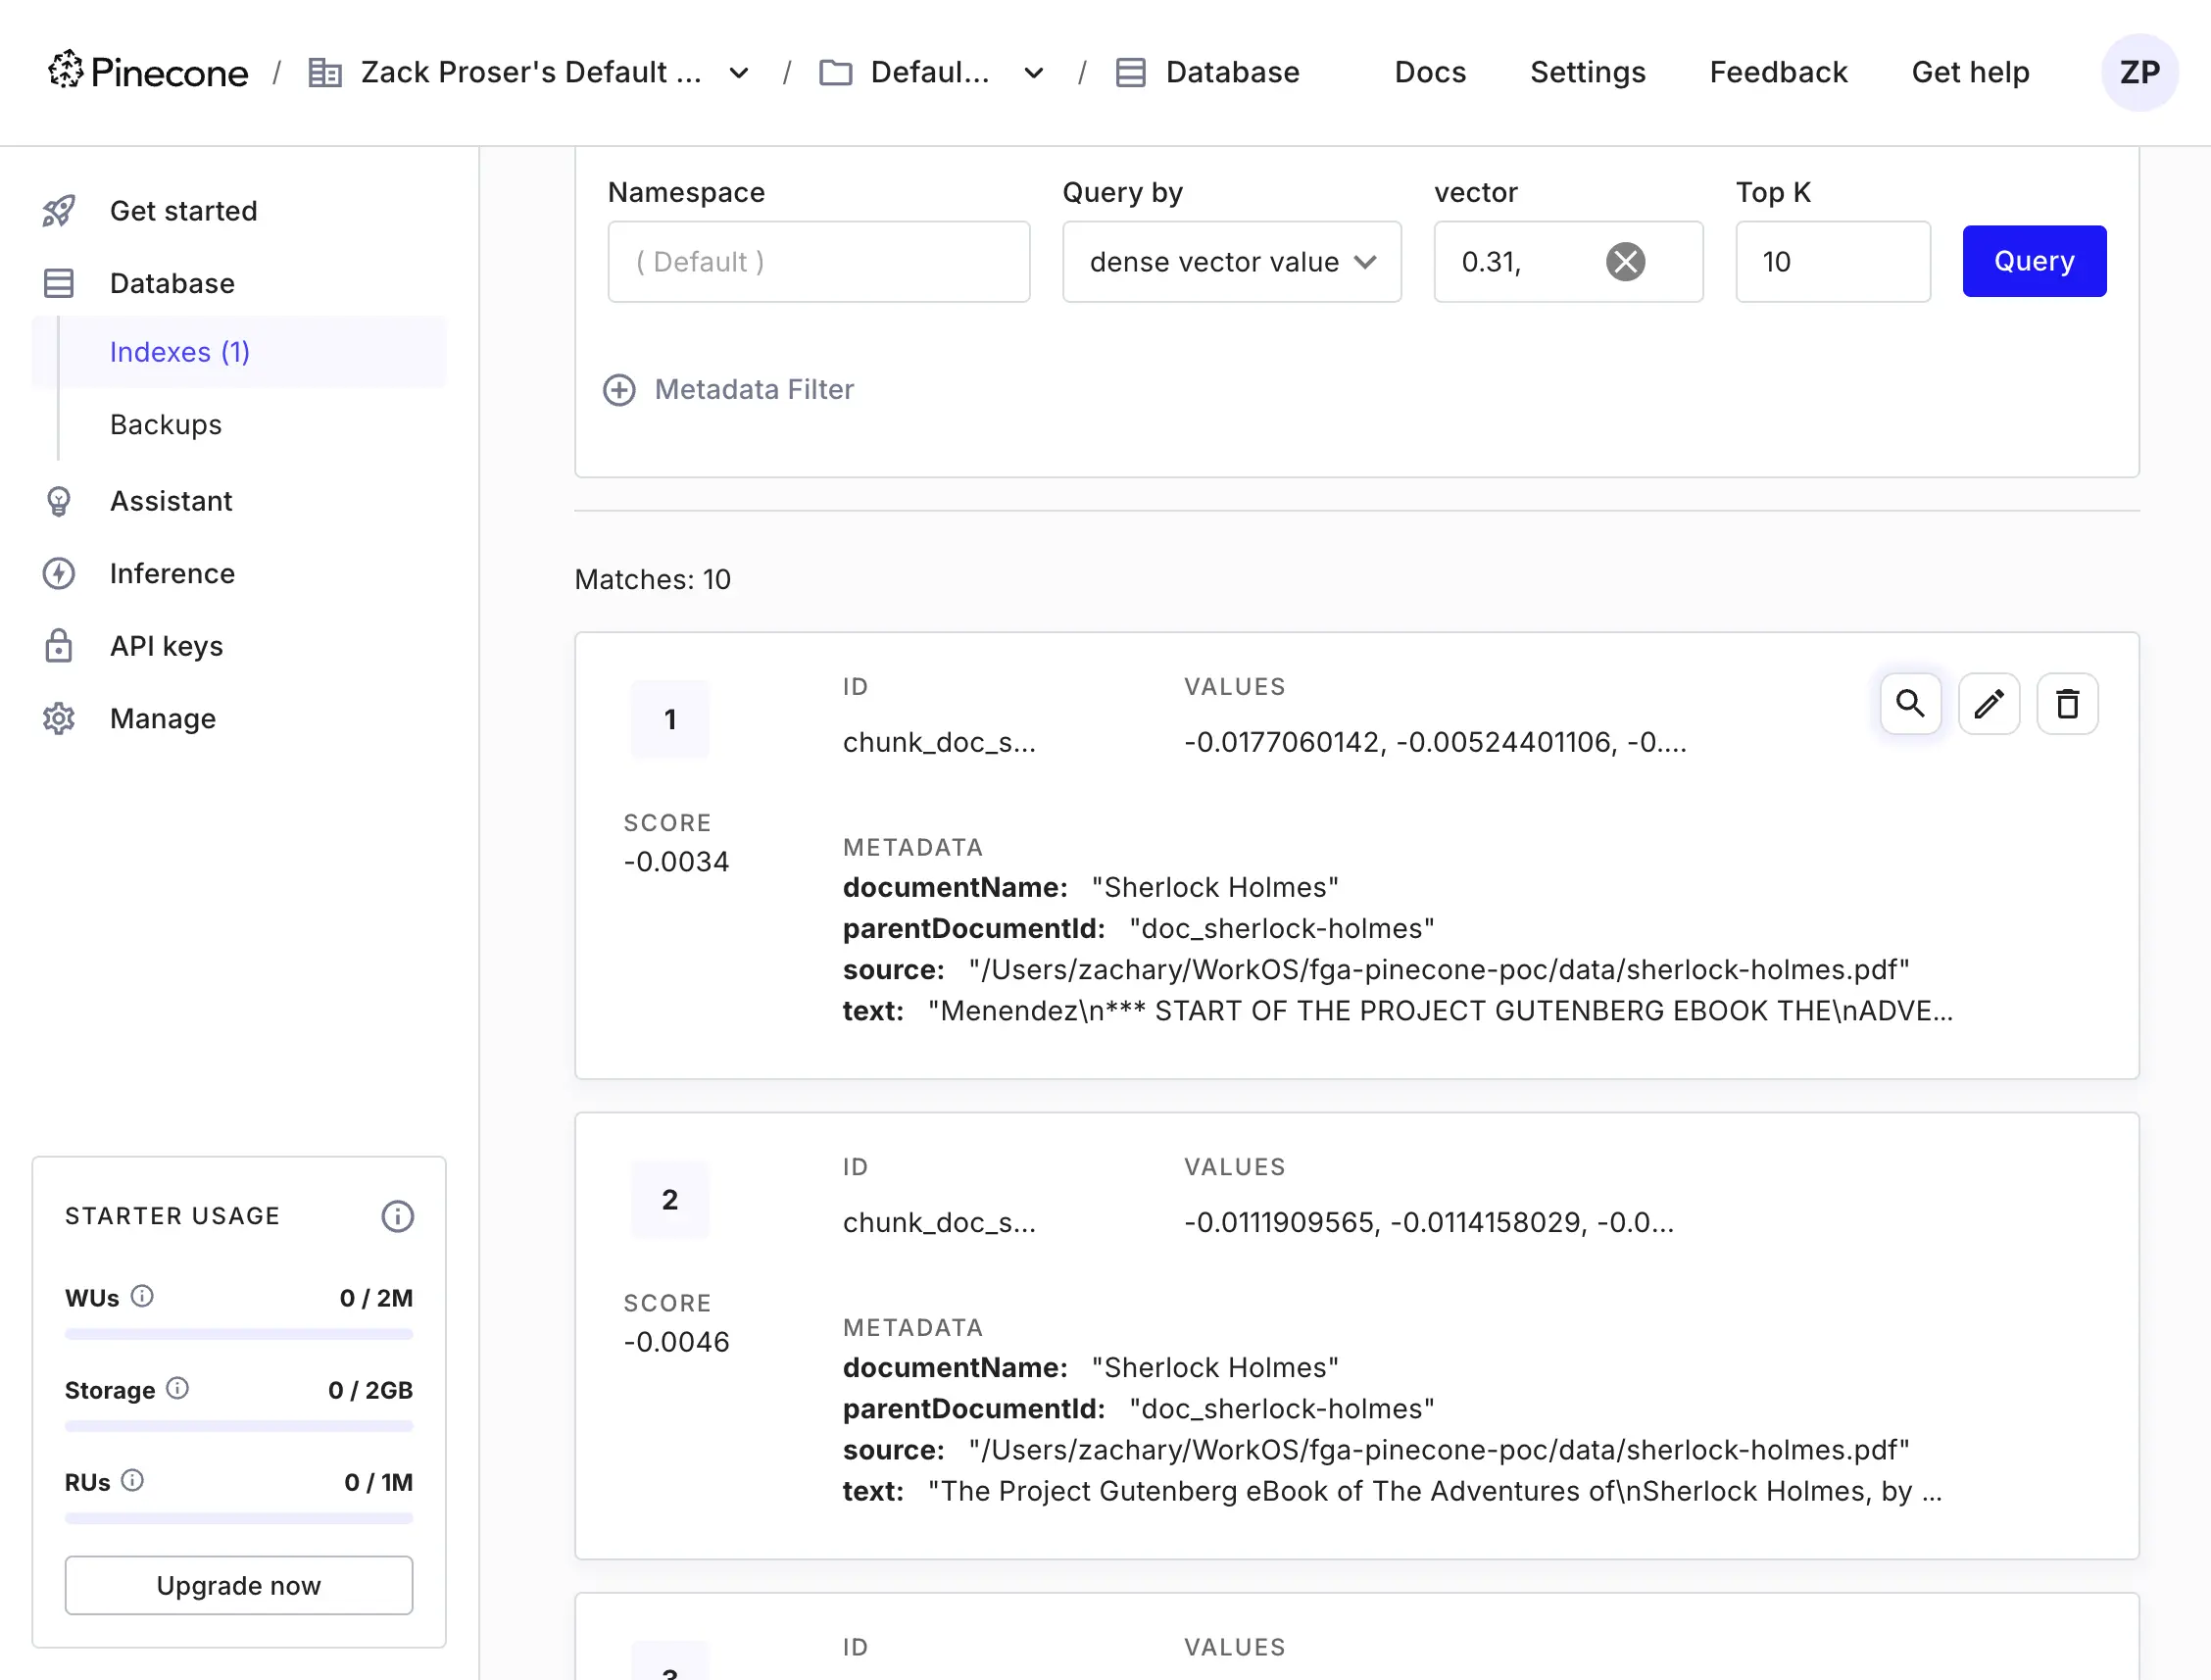Click match 2 values -0.0111909565
The image size is (2211, 1680).
click(x=1429, y=1222)
